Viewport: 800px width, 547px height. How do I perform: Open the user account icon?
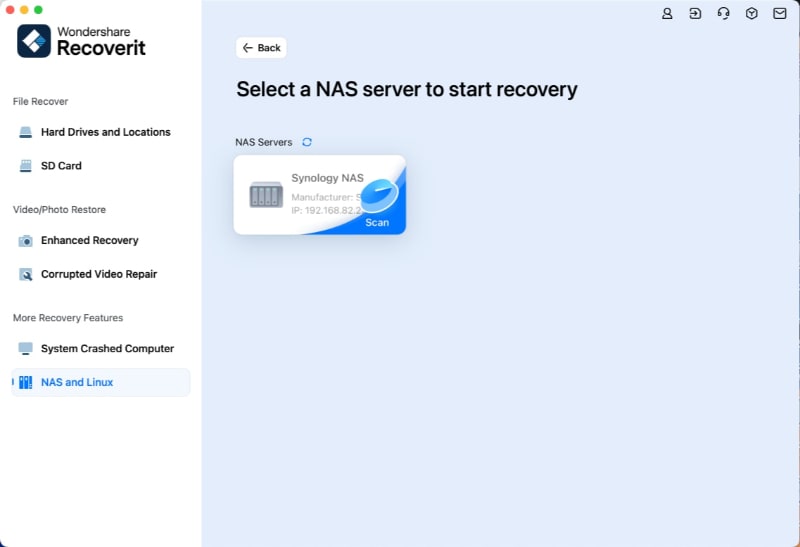click(667, 14)
